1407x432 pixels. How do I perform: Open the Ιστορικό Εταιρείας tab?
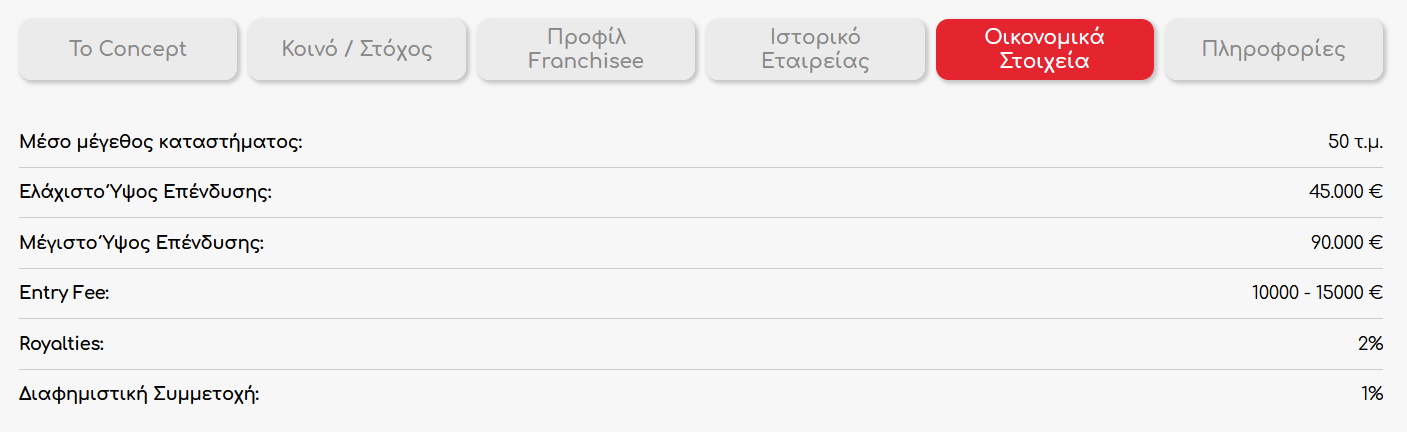tap(815, 49)
